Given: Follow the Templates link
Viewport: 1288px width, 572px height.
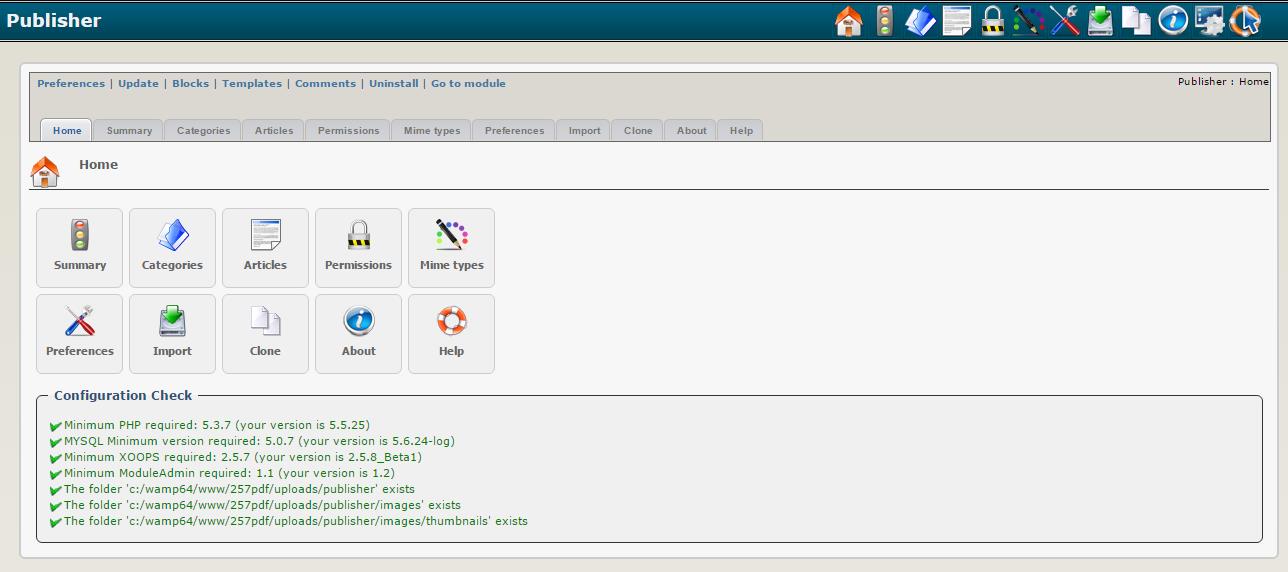Looking at the screenshot, I should coord(252,84).
